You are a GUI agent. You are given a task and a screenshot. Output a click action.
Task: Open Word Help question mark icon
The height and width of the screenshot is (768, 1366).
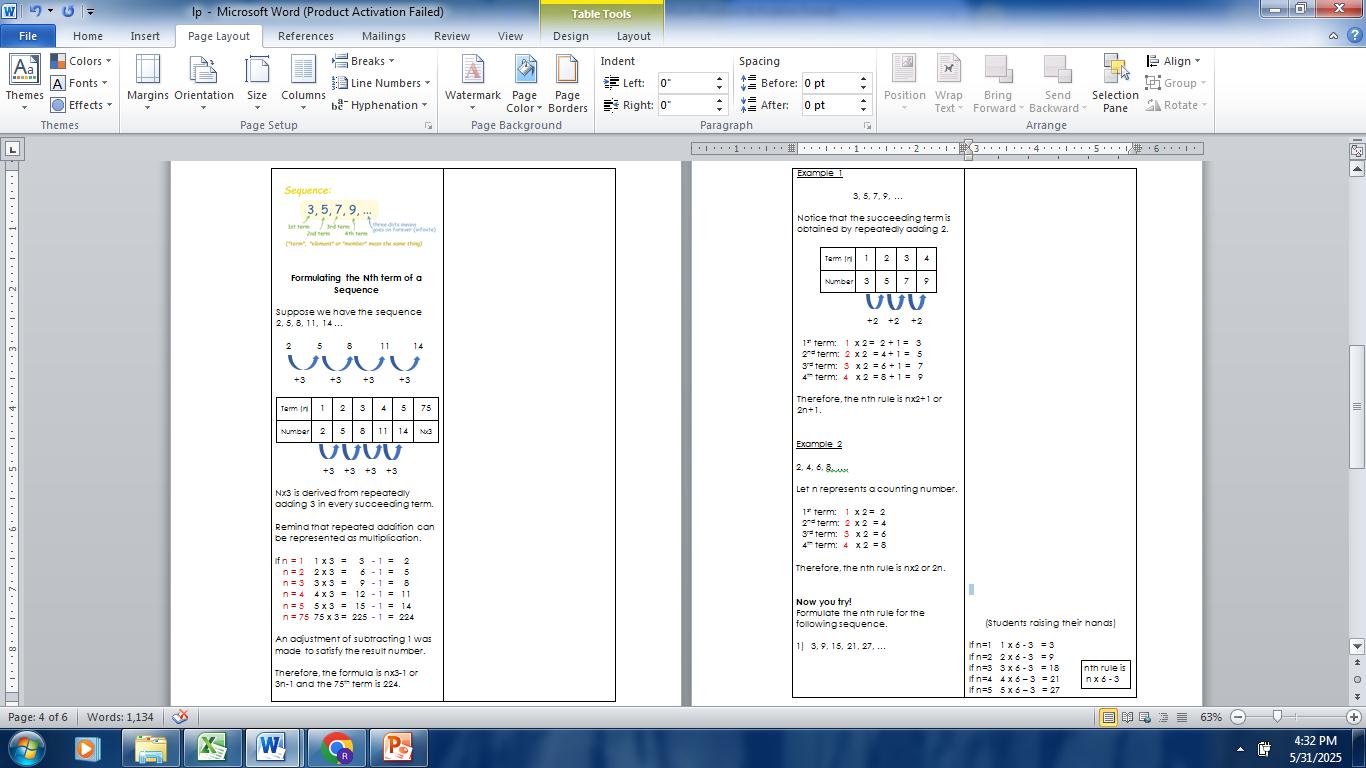(x=1353, y=36)
